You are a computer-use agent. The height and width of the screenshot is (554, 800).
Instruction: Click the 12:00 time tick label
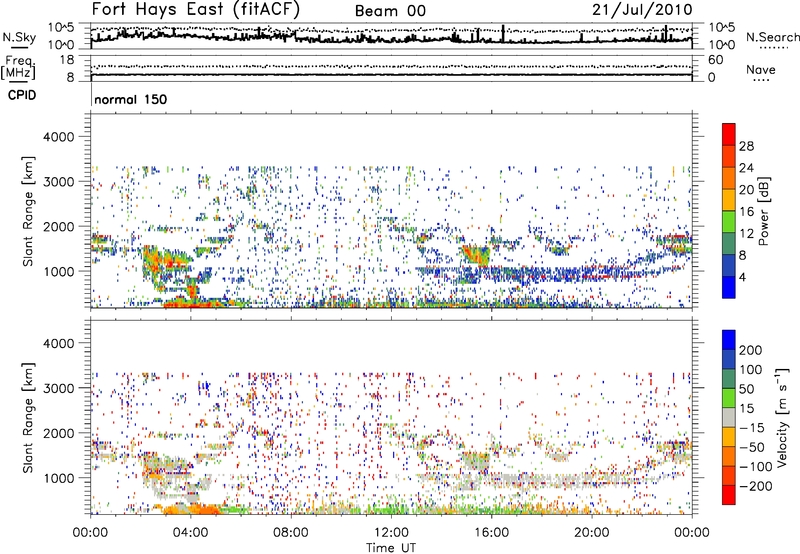[x=391, y=533]
